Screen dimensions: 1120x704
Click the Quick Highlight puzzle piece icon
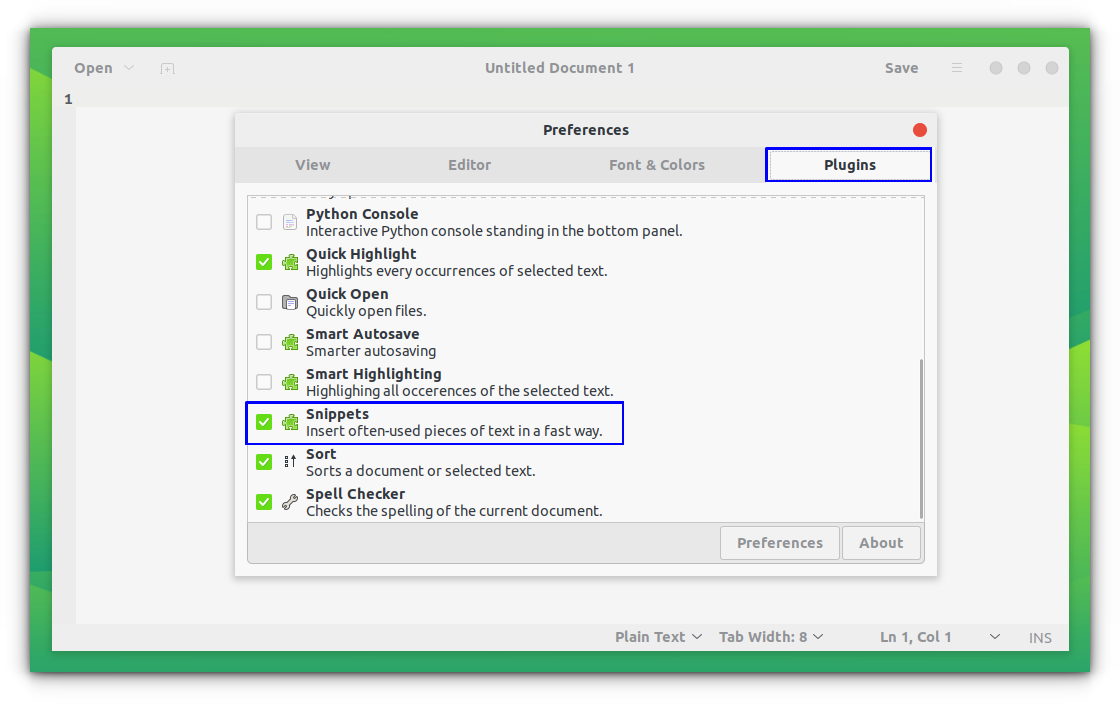coord(290,261)
